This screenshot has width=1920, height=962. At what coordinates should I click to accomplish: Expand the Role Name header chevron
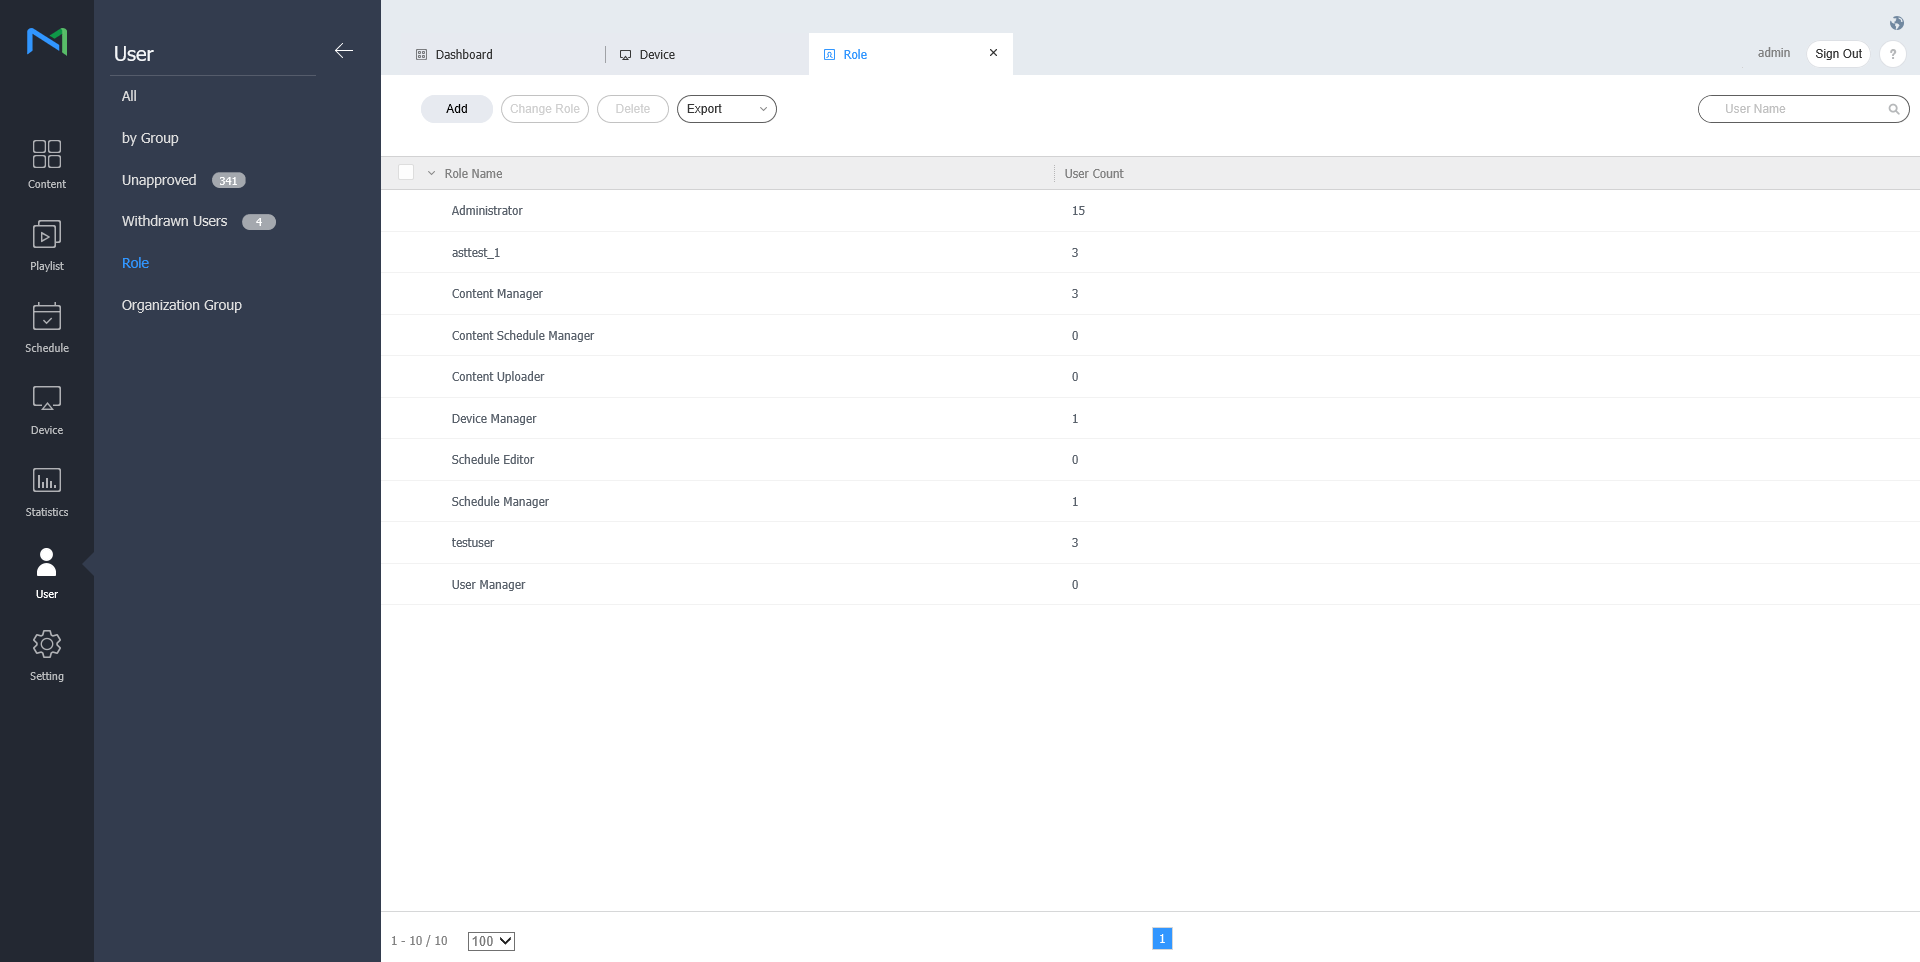(432, 173)
